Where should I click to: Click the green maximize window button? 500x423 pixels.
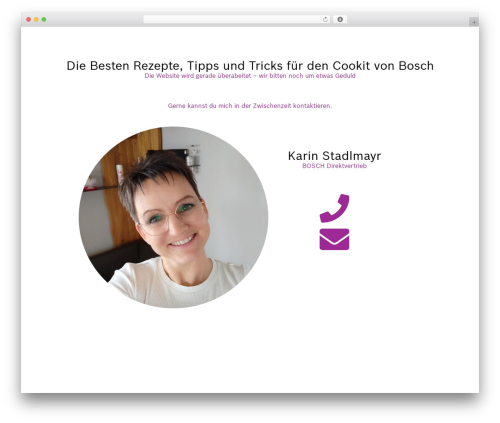pyautogui.click(x=44, y=20)
